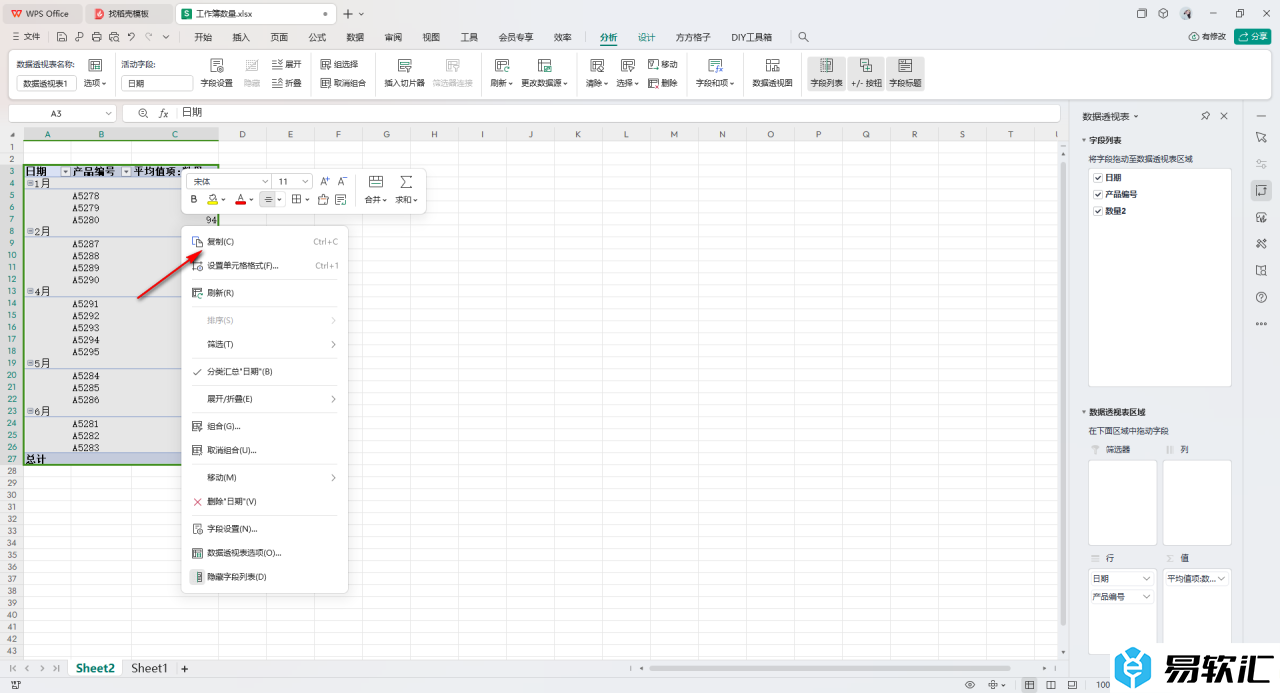This screenshot has width=1280, height=693.
Task: Open the 文件 menu
Action: click(25, 37)
